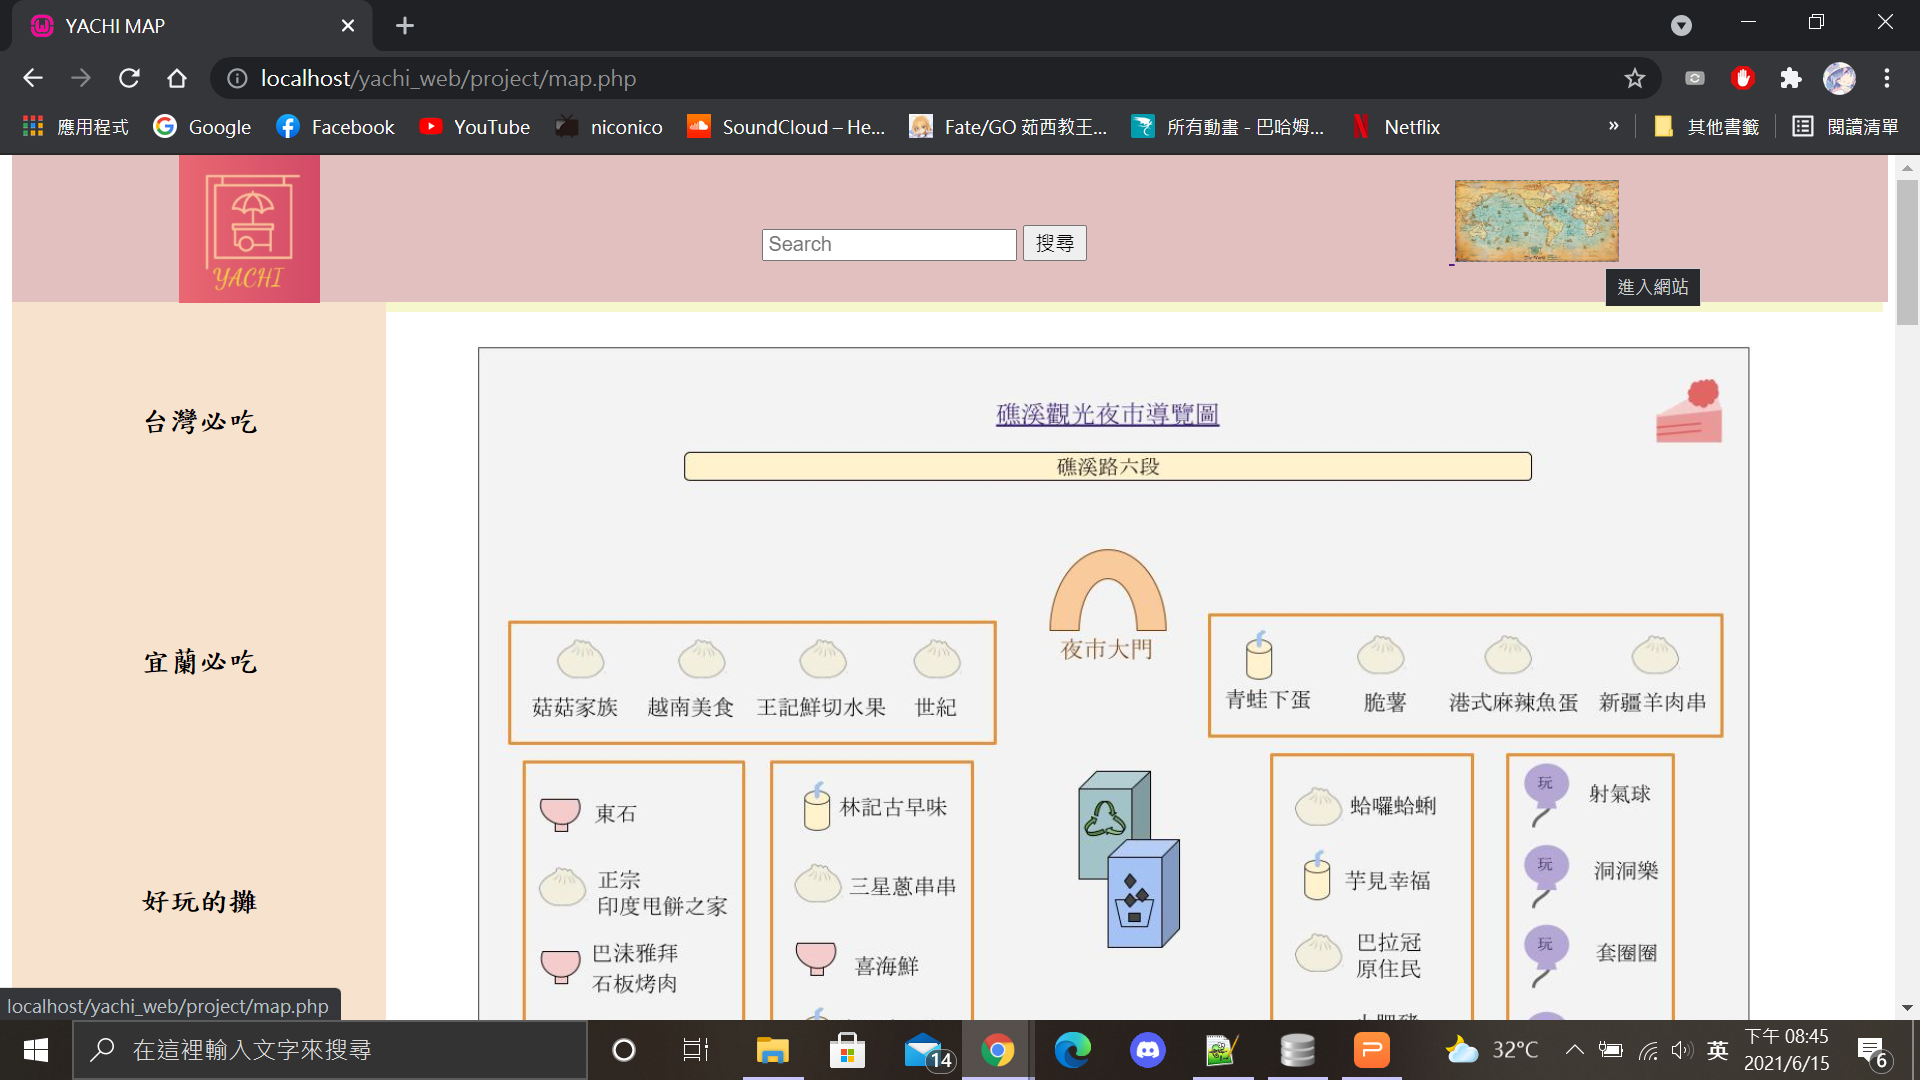The image size is (1920, 1080).
Task: Click the drink cup icon above 青蛙下蛋
Action: pos(1259,655)
